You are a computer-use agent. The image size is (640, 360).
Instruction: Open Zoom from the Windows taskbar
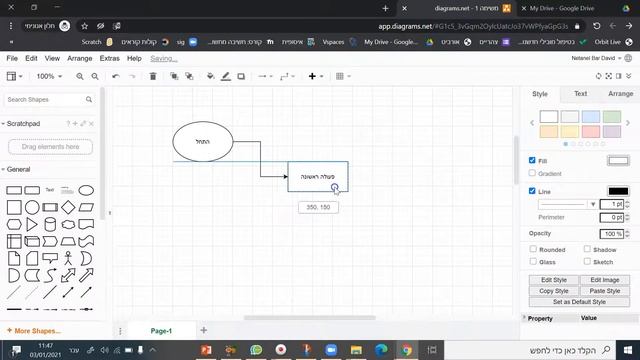point(331,350)
